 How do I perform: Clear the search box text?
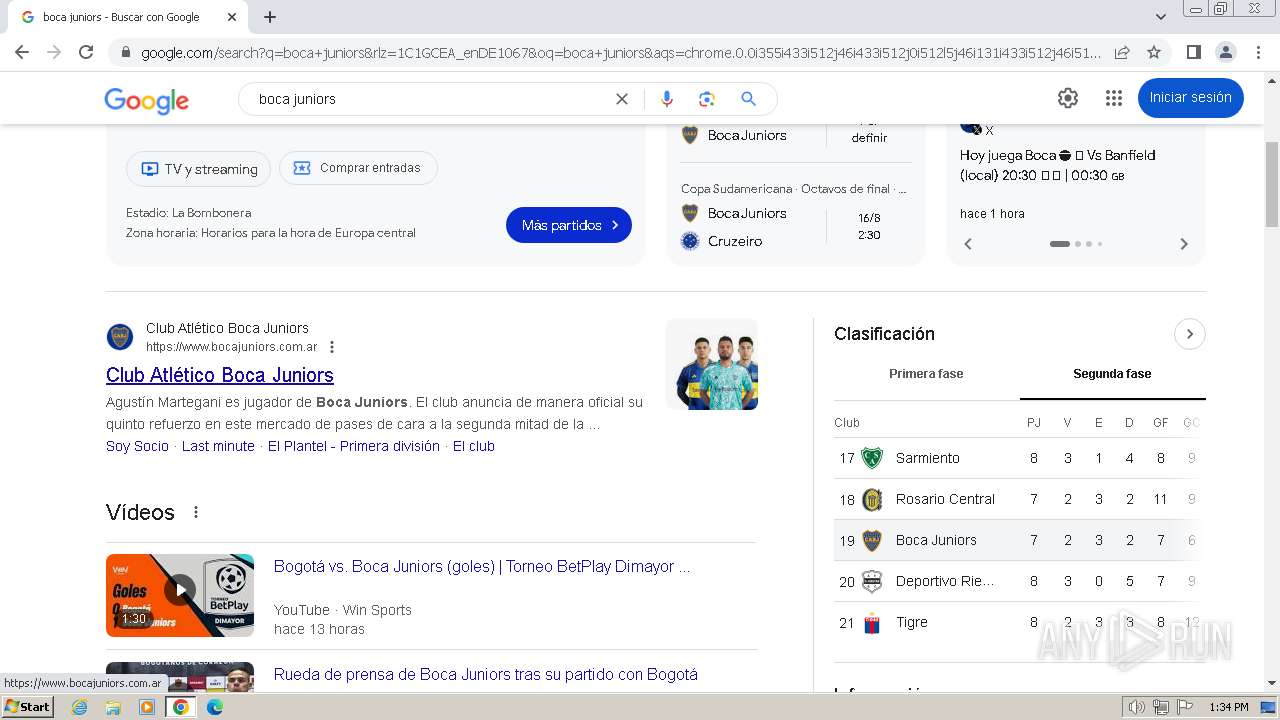pos(622,99)
